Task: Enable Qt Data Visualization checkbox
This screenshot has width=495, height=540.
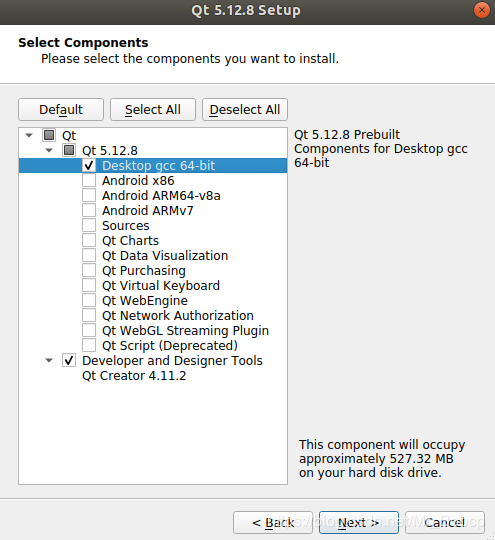Action: pos(89,255)
